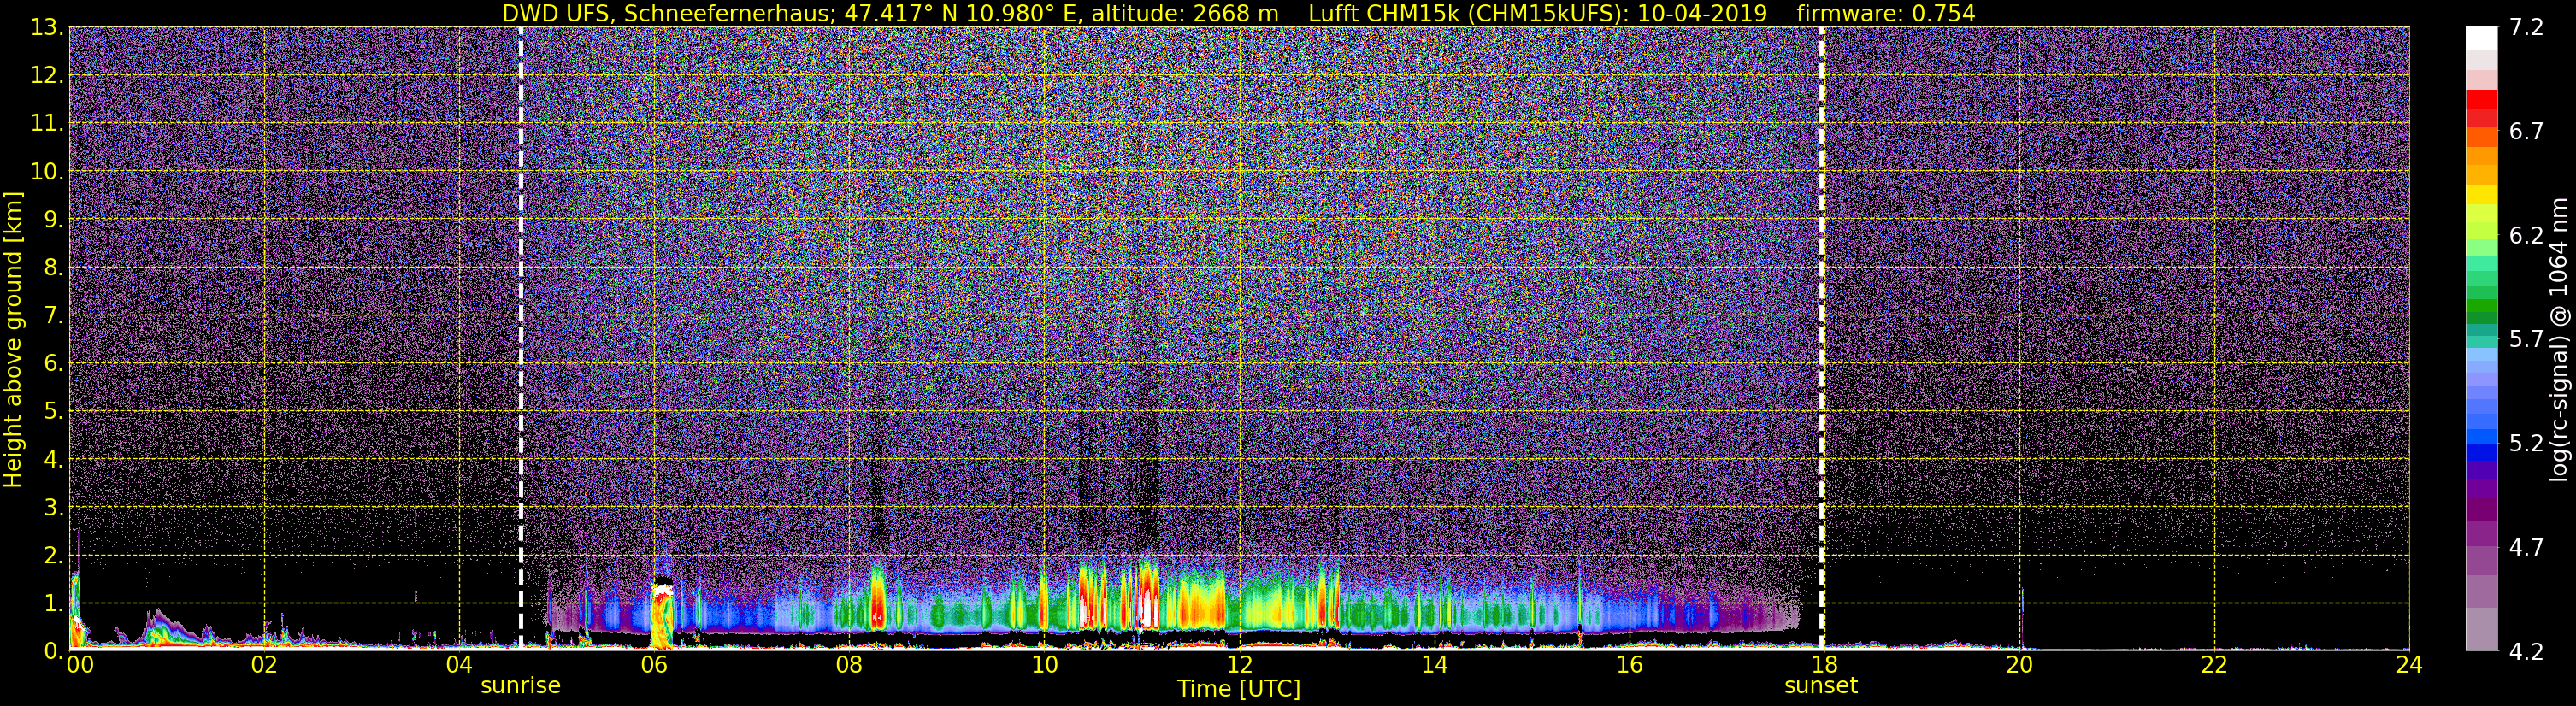Click the 'Height above ground [km]' axis label
This screenshot has width=2576, height=706.
click(x=13, y=340)
